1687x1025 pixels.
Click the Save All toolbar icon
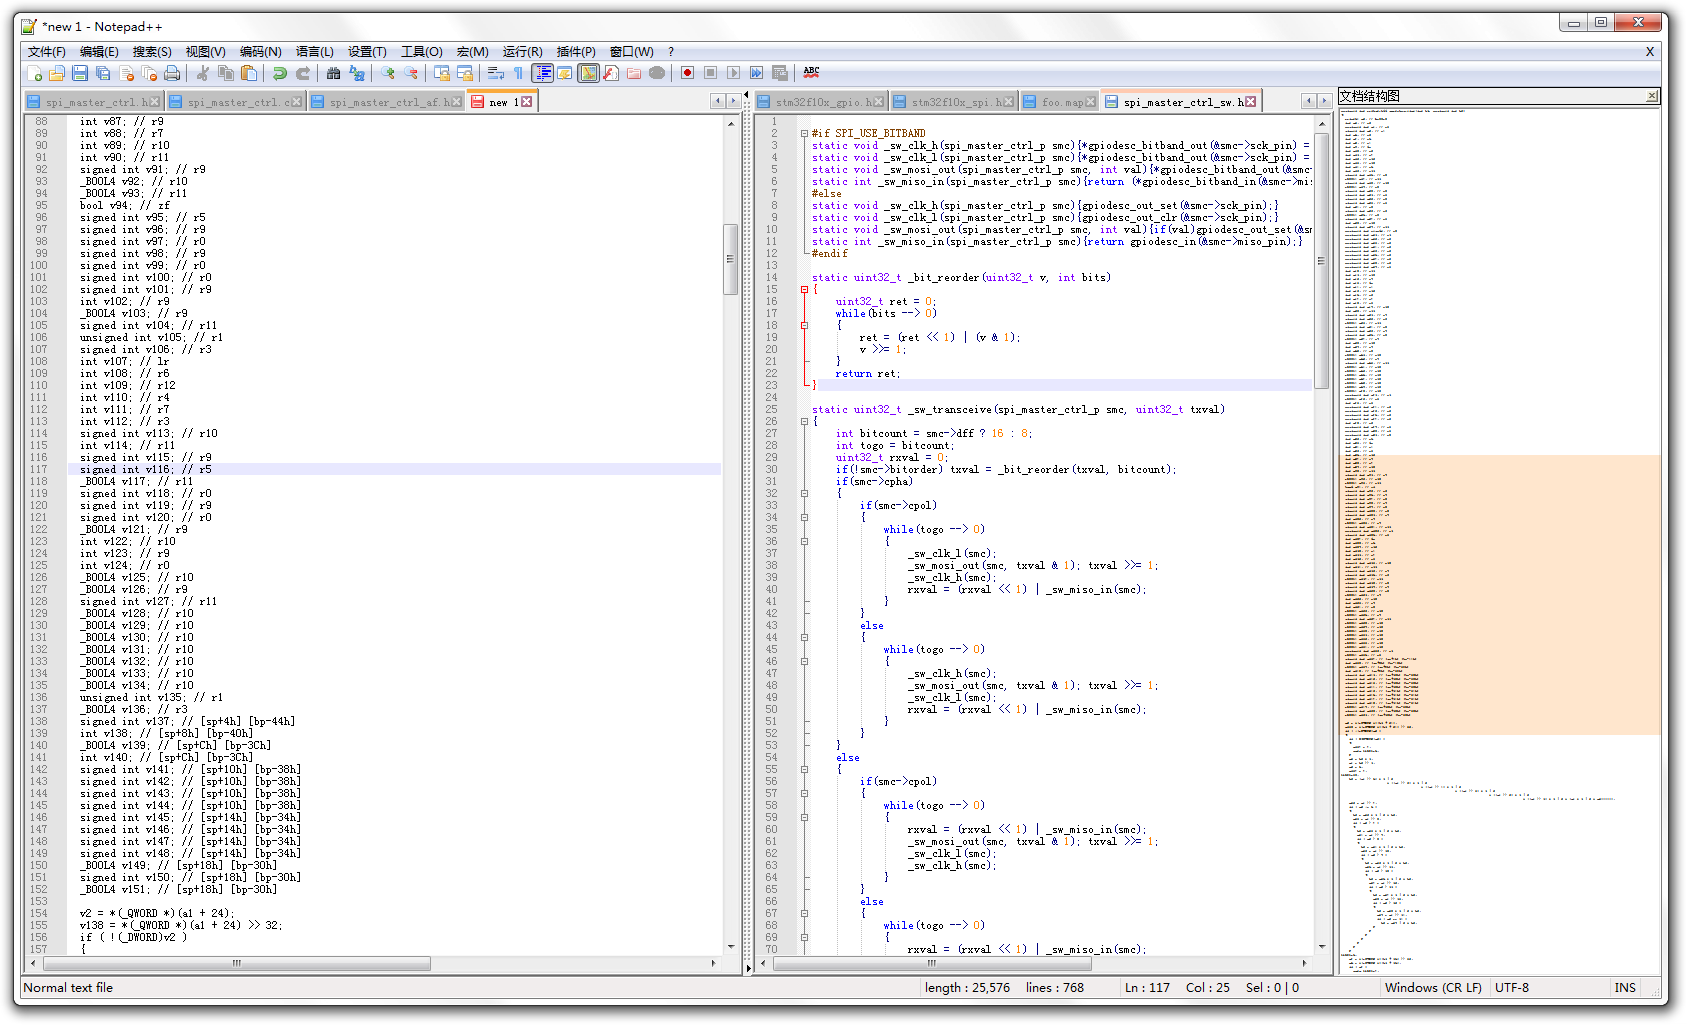[103, 73]
